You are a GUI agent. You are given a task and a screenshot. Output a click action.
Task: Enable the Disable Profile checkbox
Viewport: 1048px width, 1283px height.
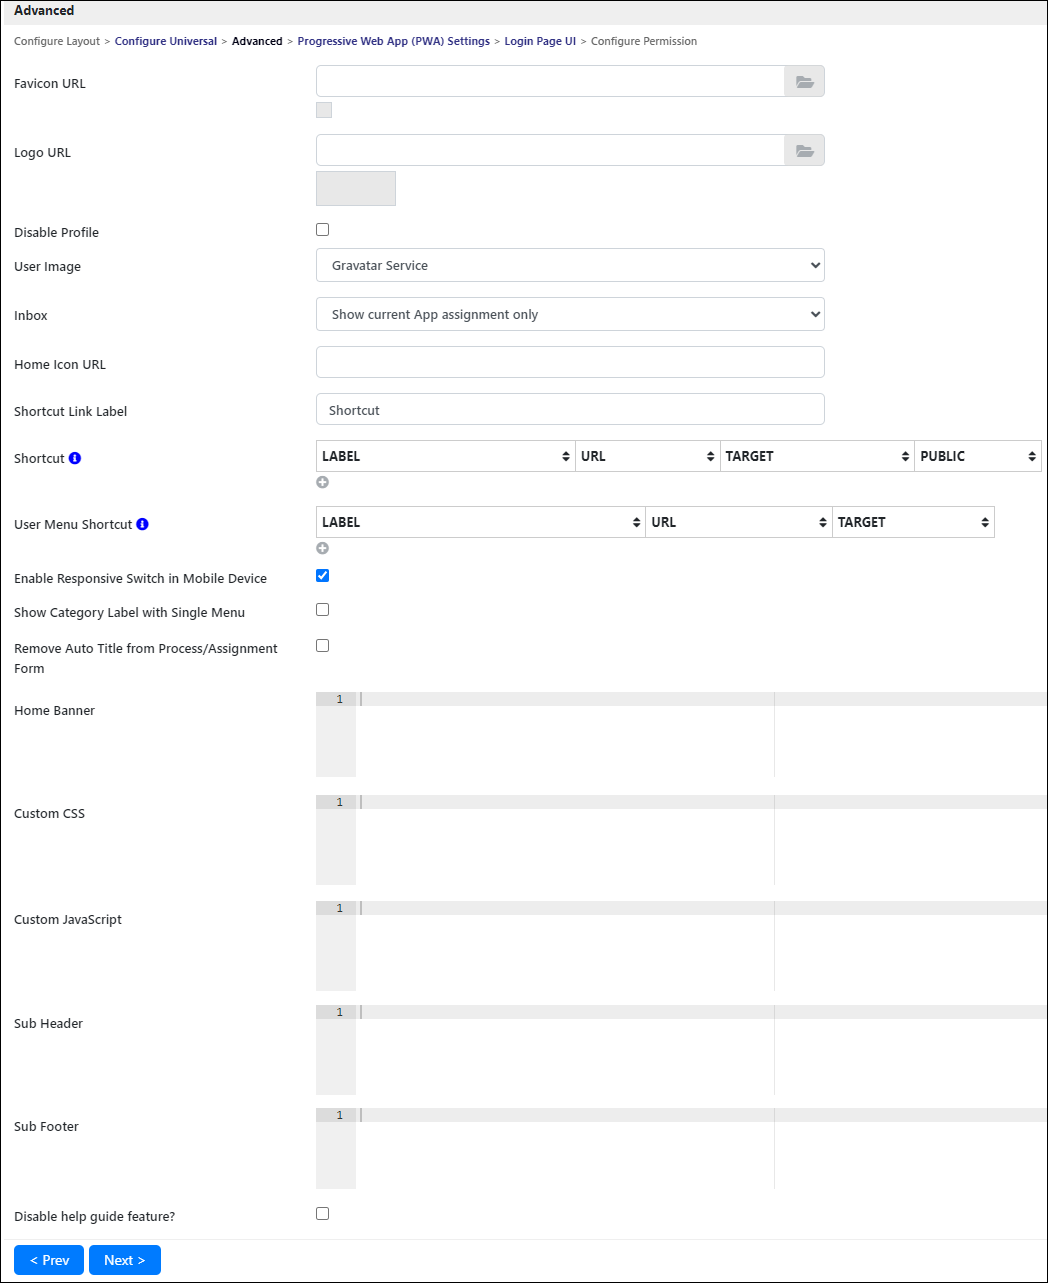(323, 230)
